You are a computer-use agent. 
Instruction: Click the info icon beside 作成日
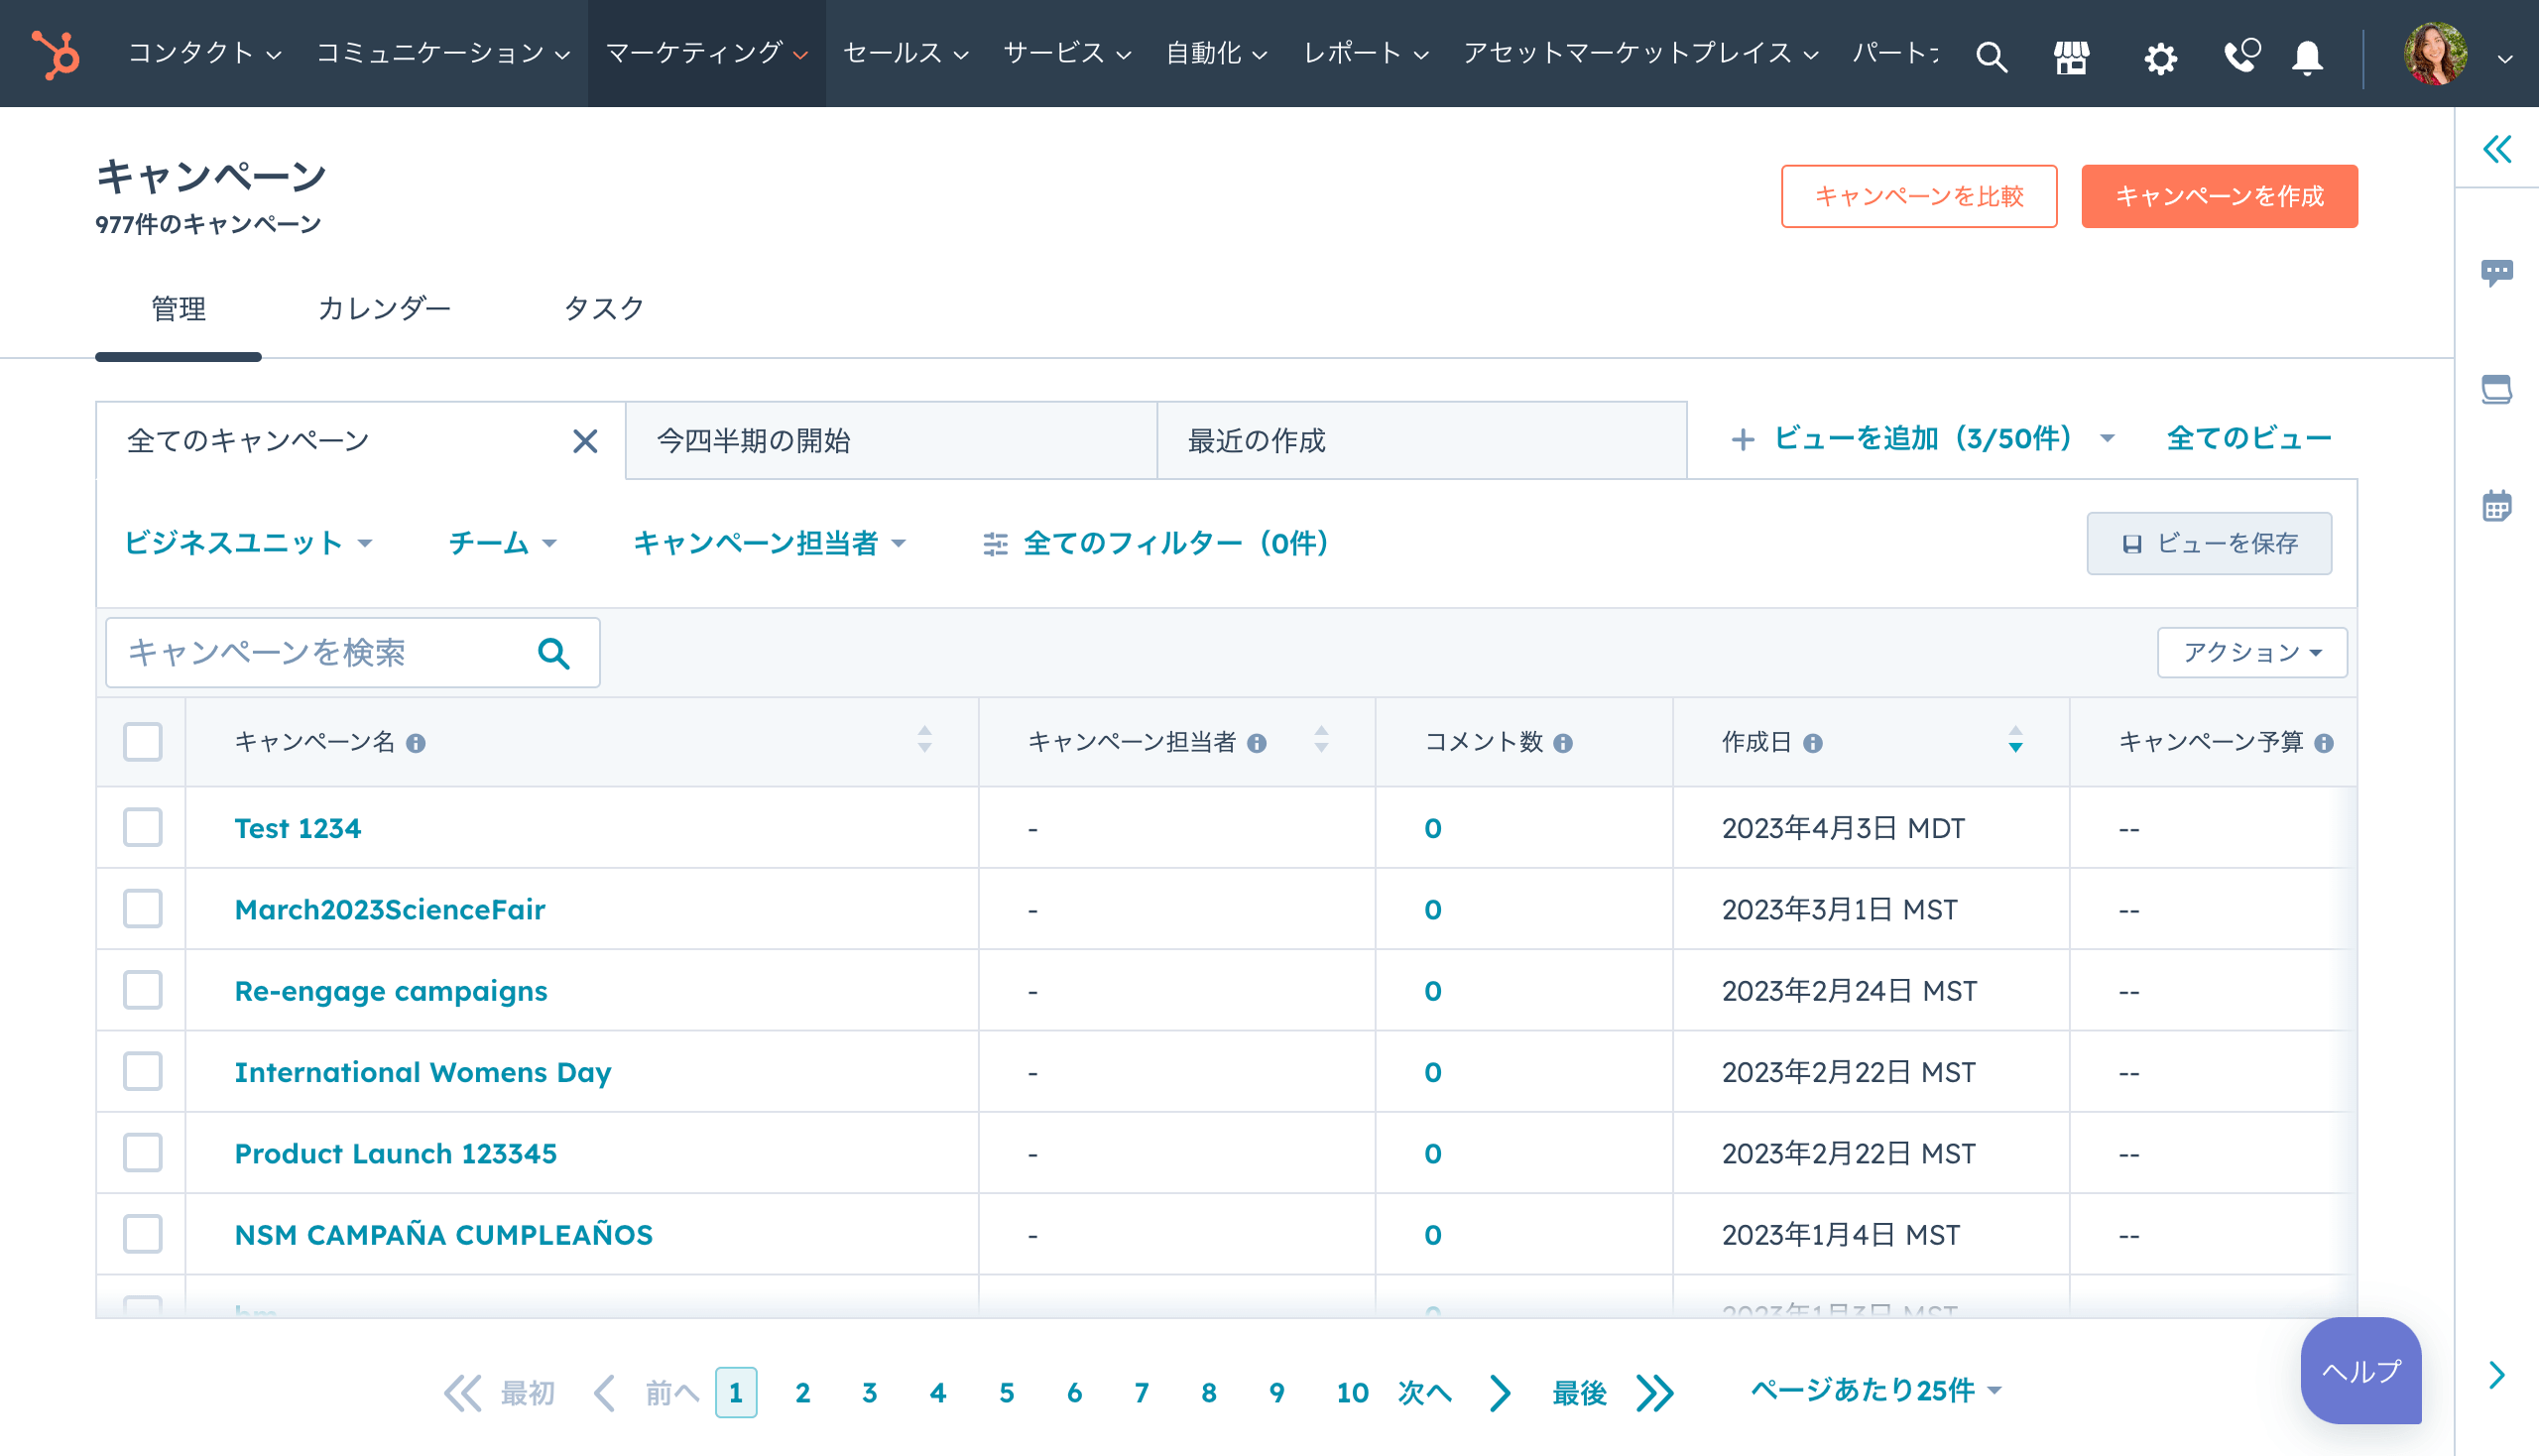tap(1813, 743)
